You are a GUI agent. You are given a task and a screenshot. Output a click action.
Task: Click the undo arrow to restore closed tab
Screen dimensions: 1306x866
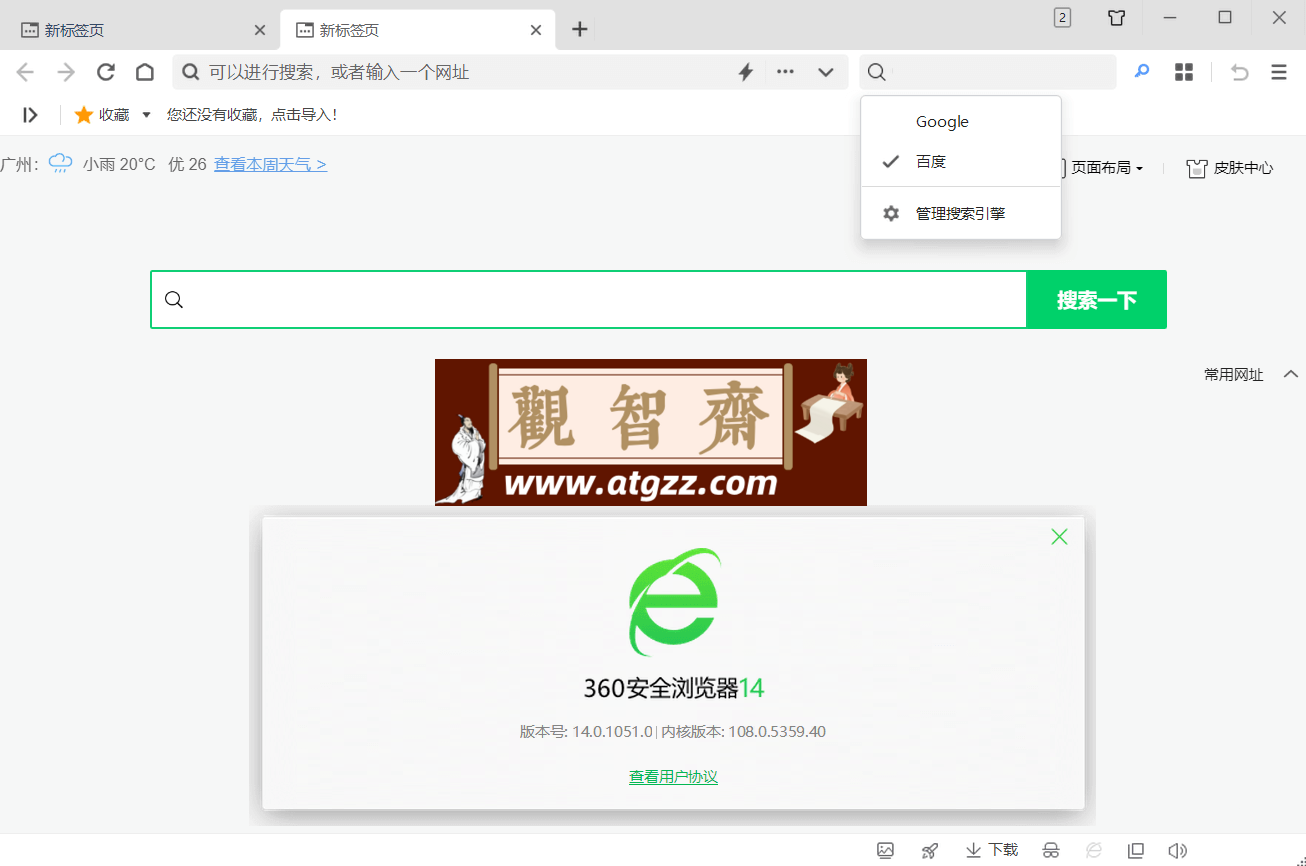(1240, 72)
